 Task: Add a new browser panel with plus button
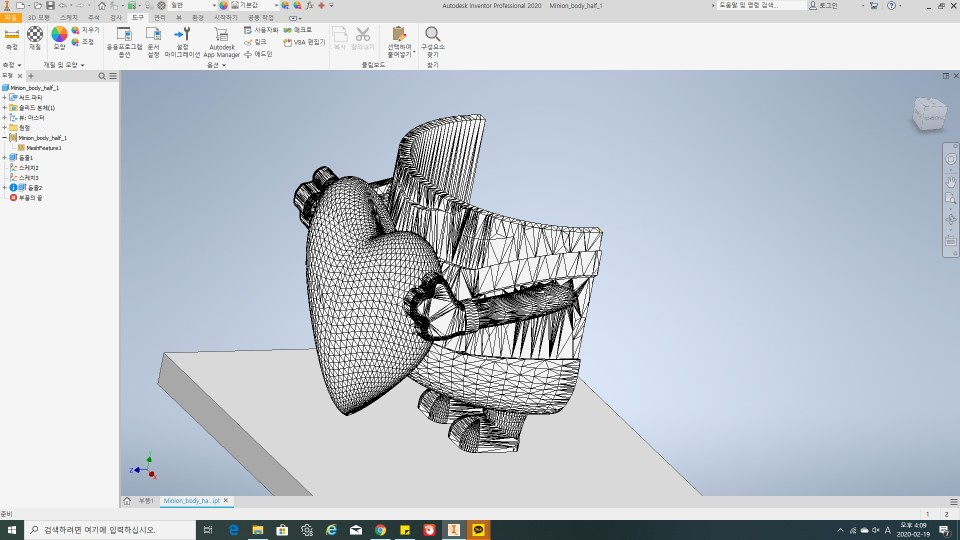31,76
